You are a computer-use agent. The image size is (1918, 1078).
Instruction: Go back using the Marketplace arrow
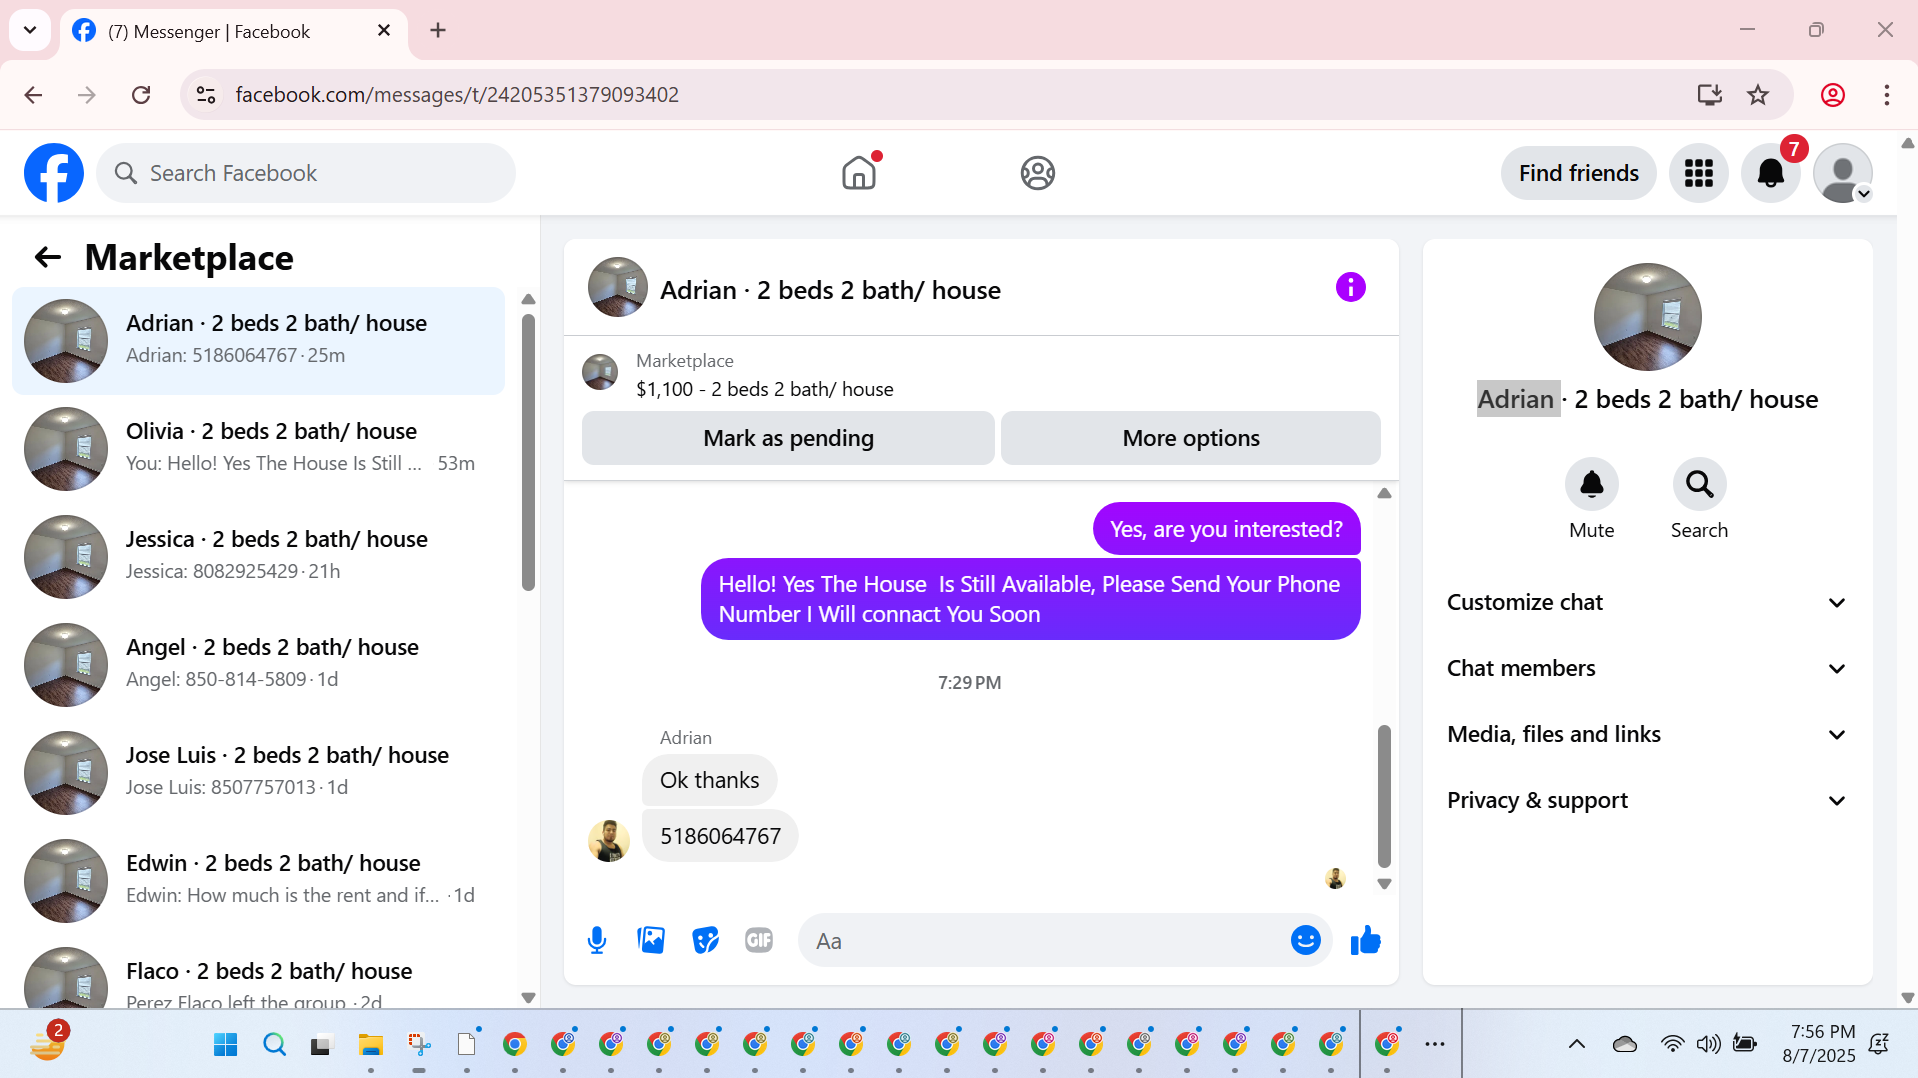click(48, 258)
